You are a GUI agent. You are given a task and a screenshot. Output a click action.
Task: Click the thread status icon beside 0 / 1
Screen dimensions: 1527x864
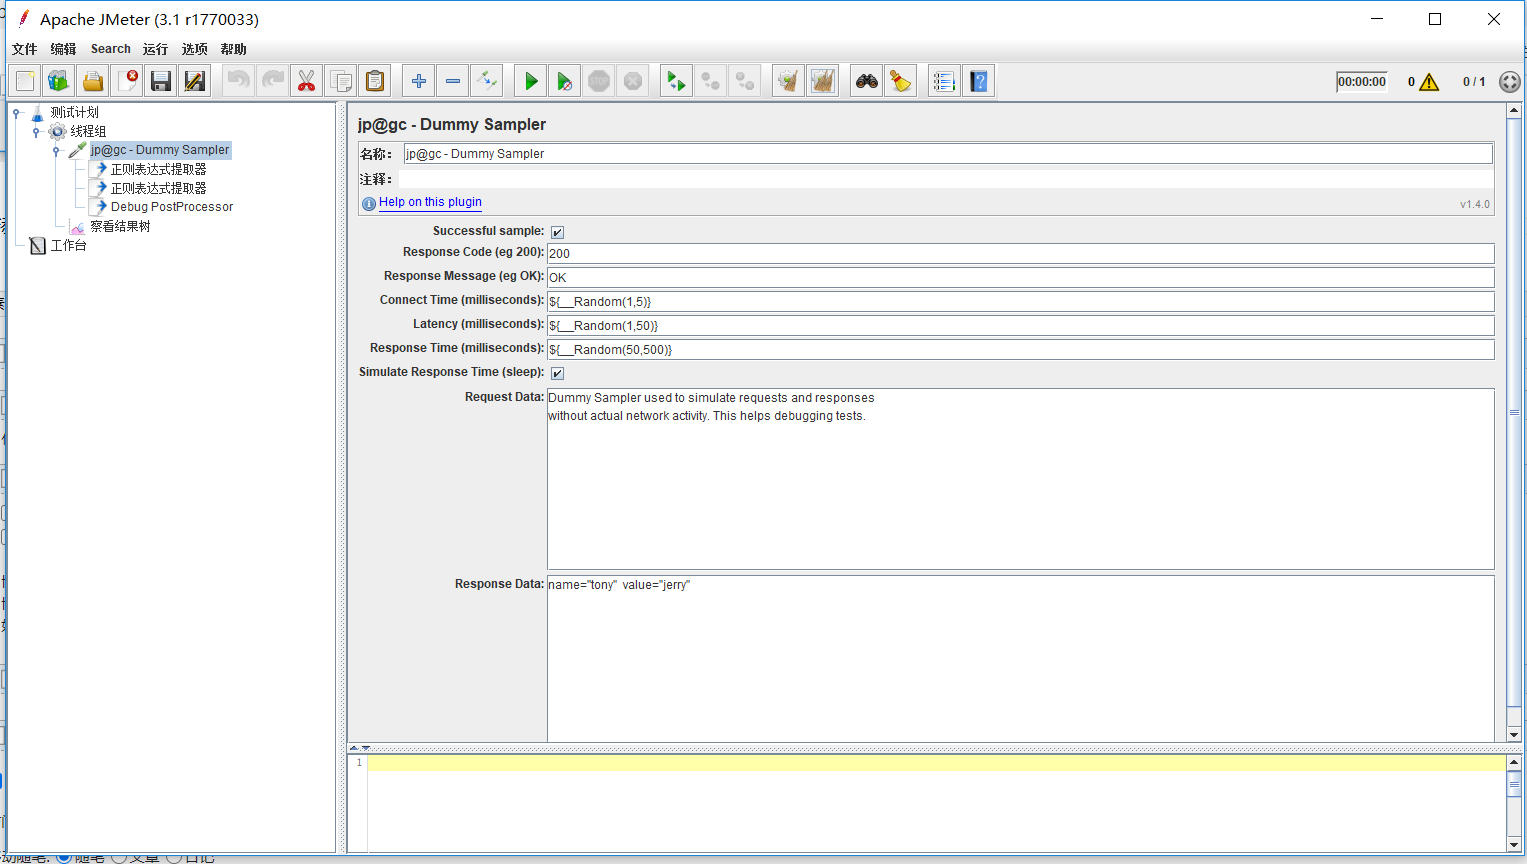(x=1510, y=82)
